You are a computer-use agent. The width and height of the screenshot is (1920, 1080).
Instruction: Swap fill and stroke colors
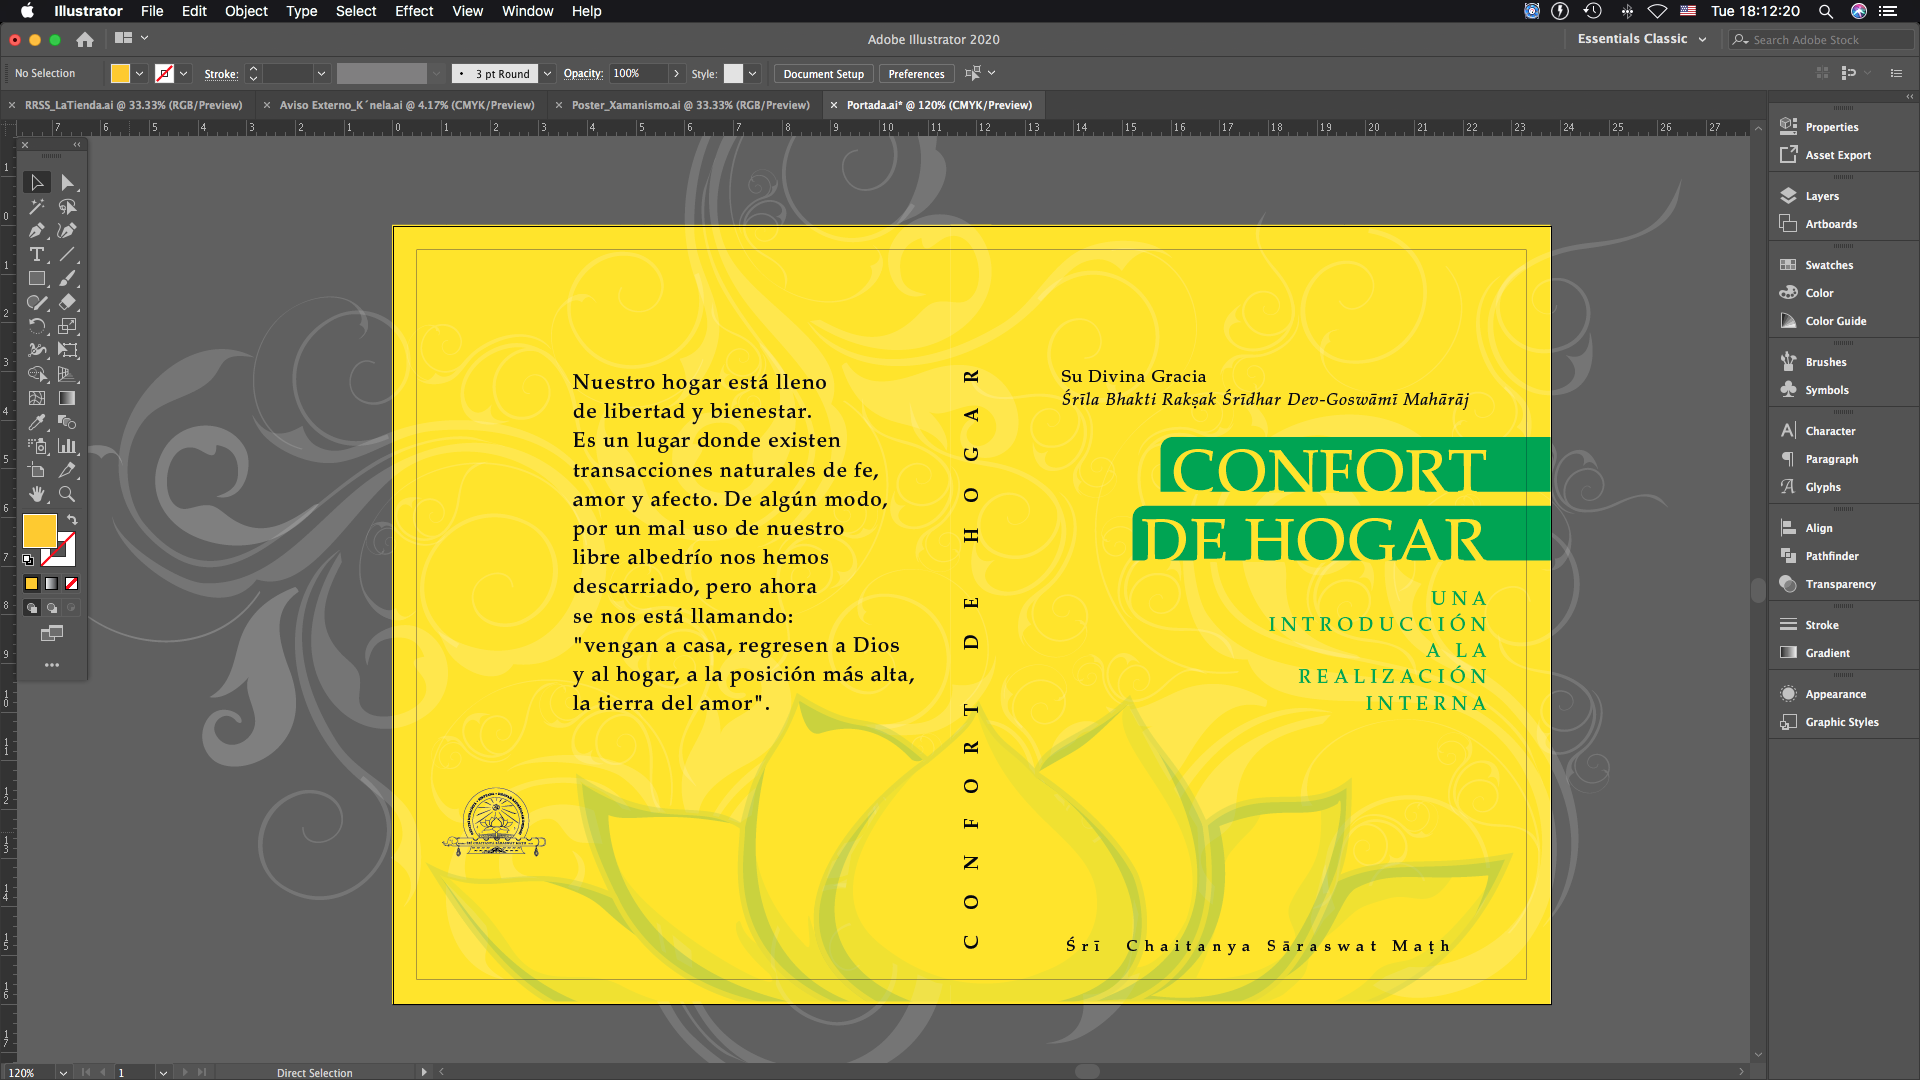point(72,520)
